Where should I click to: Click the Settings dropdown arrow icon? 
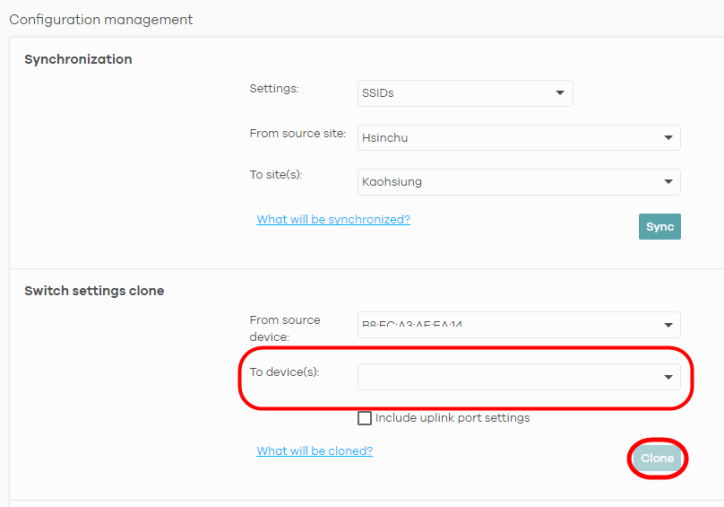coord(559,94)
